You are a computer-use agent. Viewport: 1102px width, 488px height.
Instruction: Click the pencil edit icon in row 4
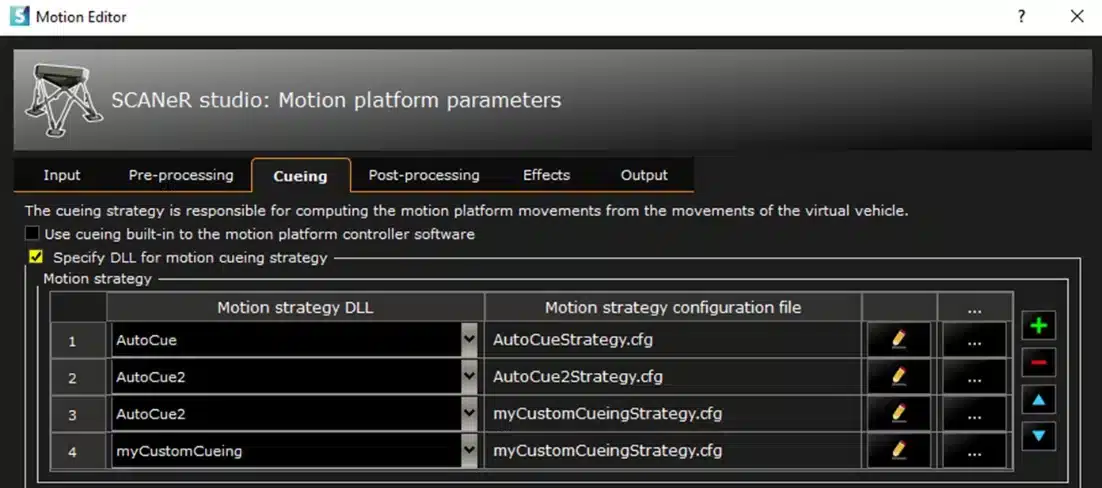pyautogui.click(x=898, y=451)
